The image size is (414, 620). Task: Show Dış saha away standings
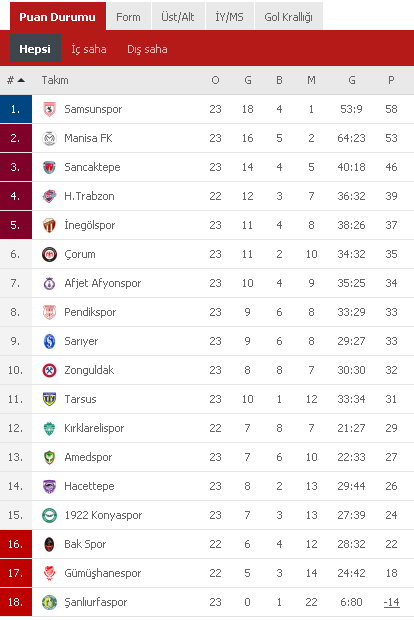(x=147, y=49)
